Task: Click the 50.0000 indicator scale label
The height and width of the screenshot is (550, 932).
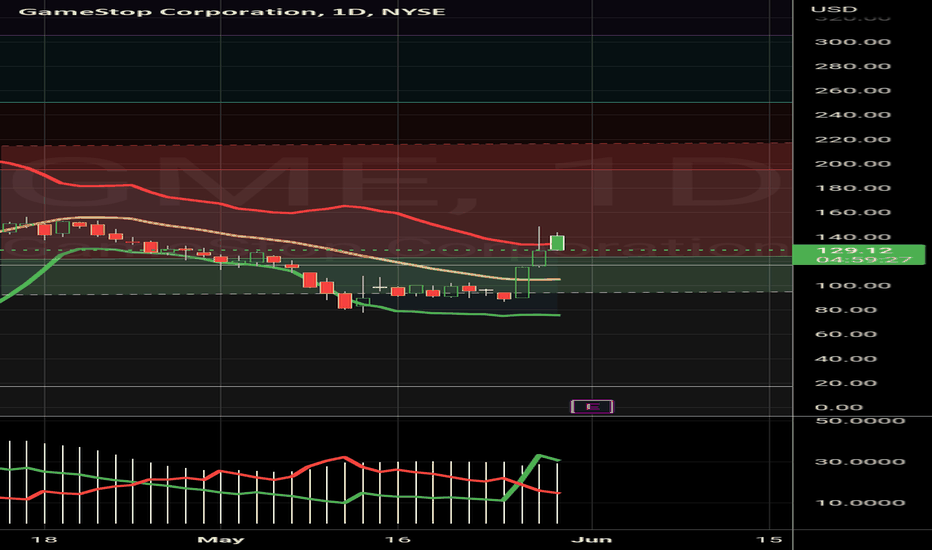Action: (x=859, y=421)
